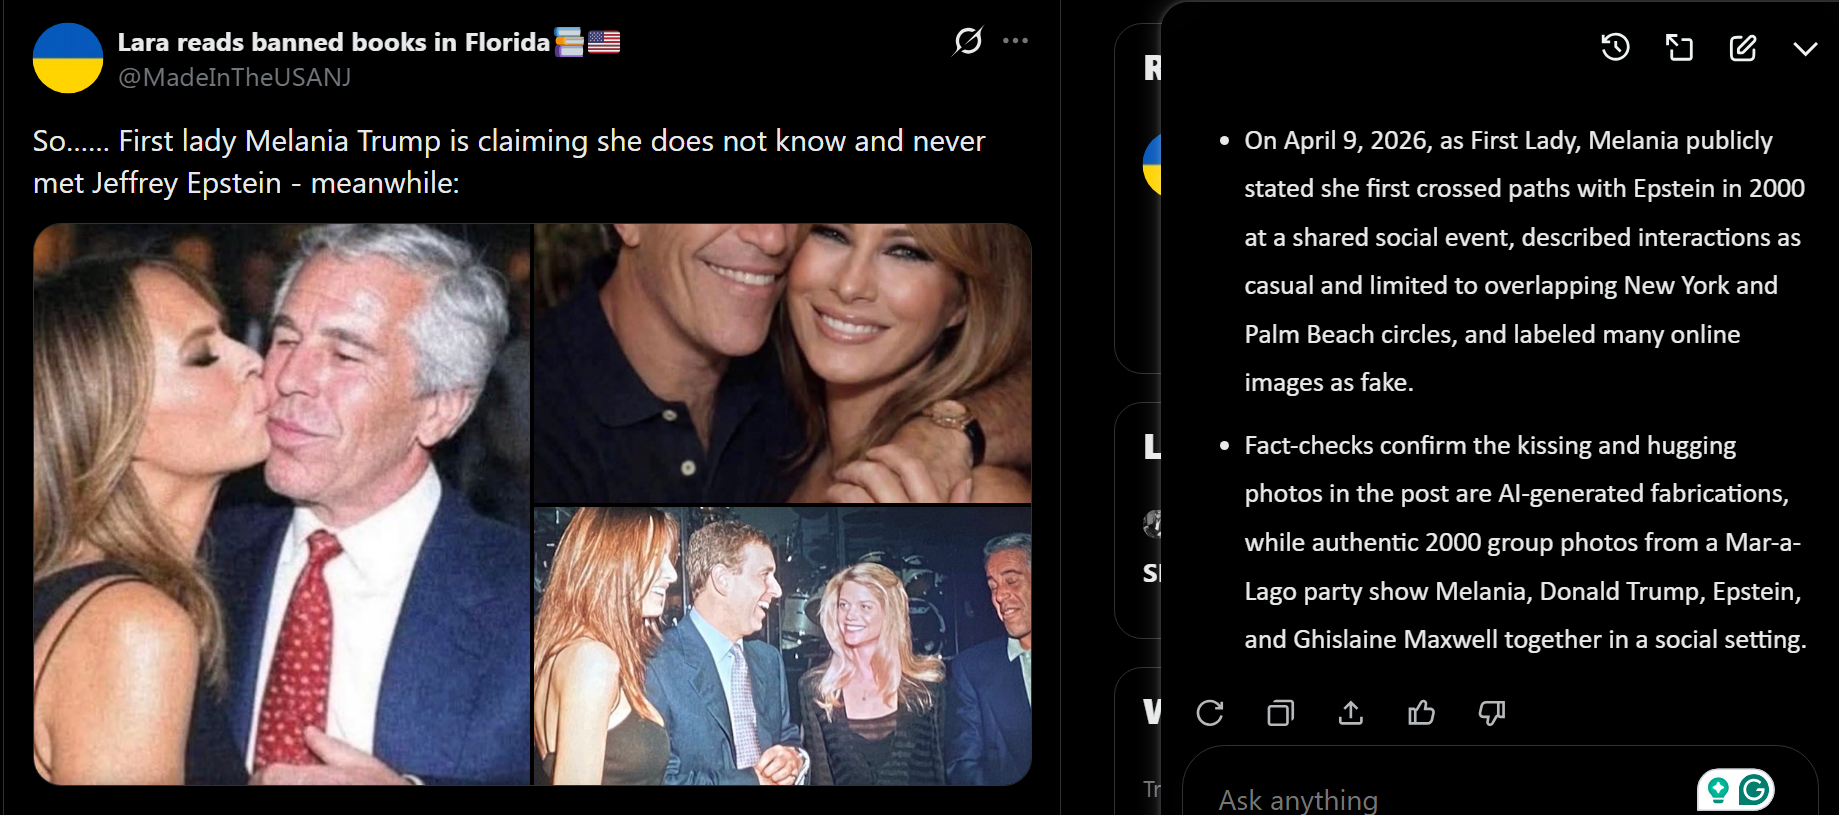
Task: Open Lara reads banned books profile name
Action: (368, 42)
